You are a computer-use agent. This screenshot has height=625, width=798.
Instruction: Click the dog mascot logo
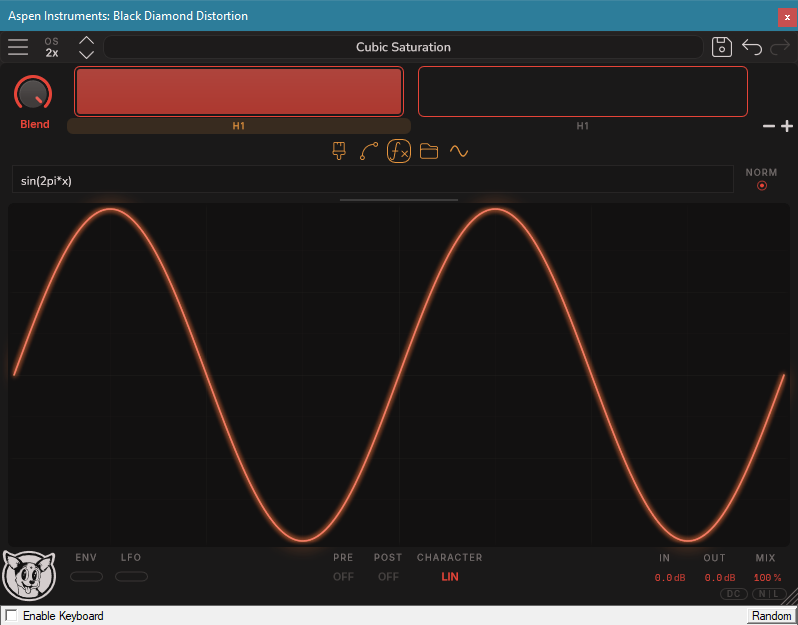pos(29,576)
